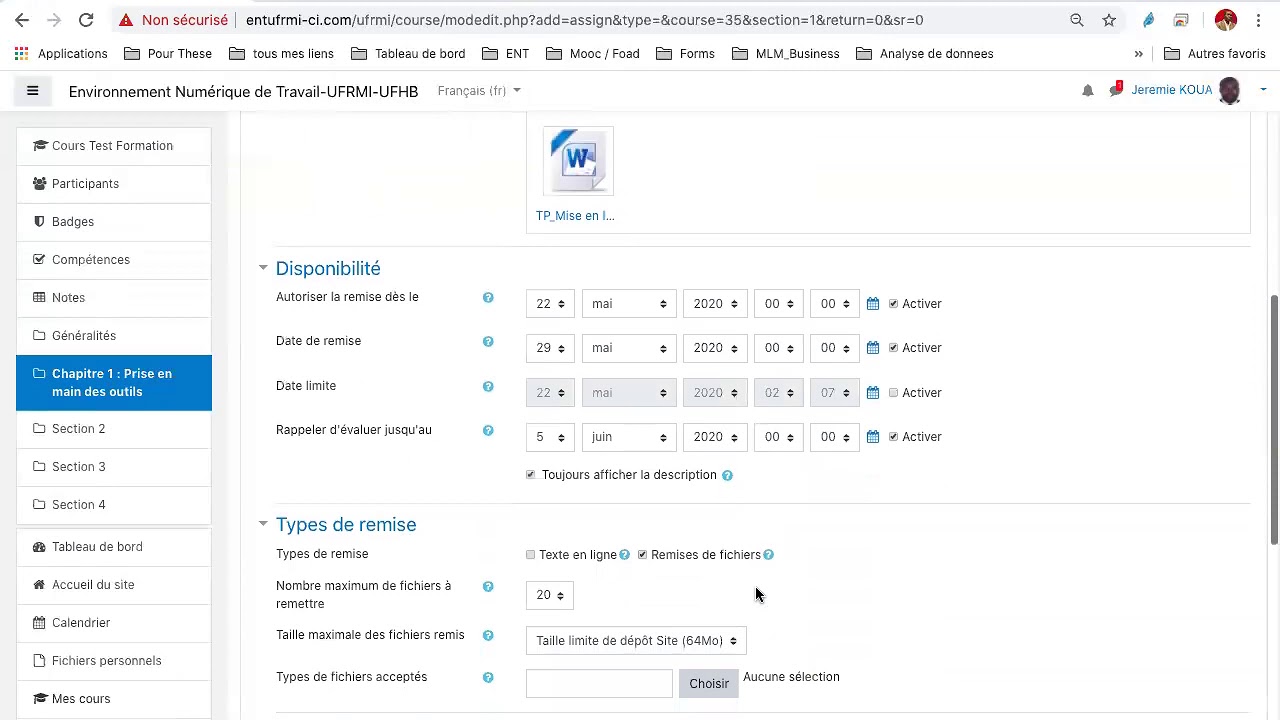Viewport: 1280px width, 720px height.
Task: Open help for Types de fichiers acceptés
Action: [488, 678]
